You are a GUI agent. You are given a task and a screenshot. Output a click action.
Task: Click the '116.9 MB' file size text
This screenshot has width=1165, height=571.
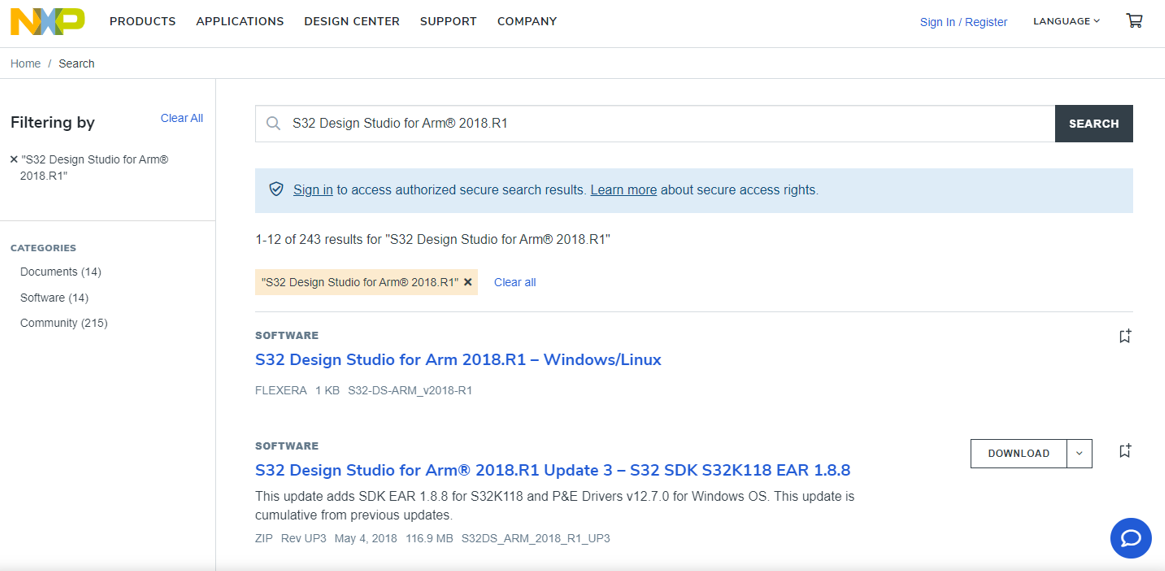(429, 538)
